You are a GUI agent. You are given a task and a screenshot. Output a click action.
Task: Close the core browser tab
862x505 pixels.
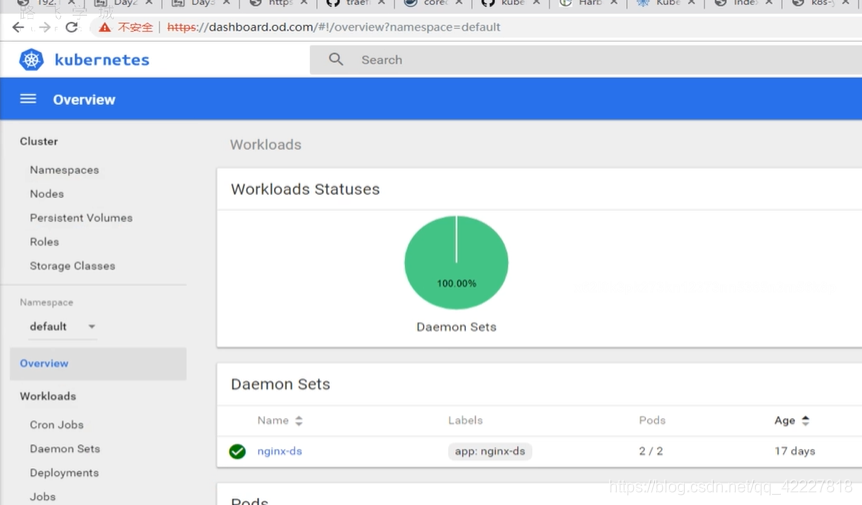tap(458, 3)
